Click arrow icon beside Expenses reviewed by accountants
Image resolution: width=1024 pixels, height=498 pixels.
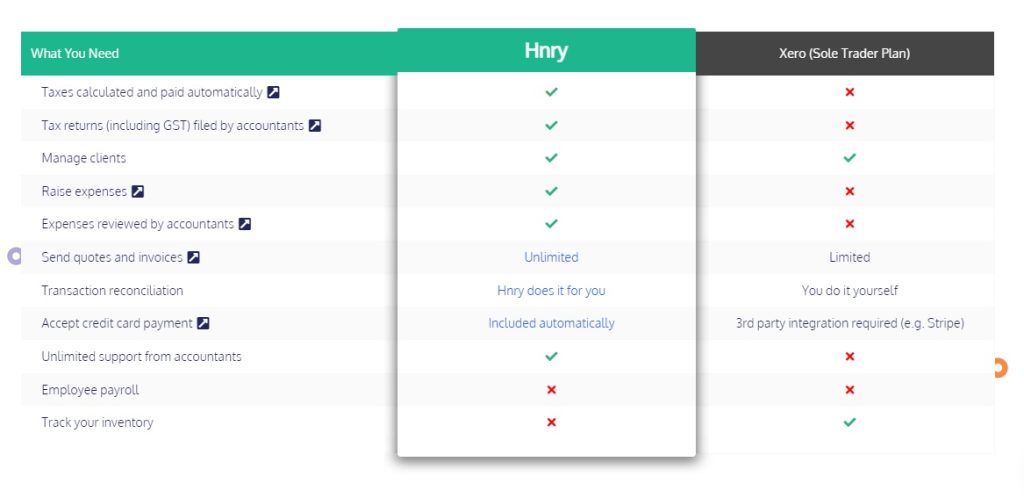pos(244,224)
